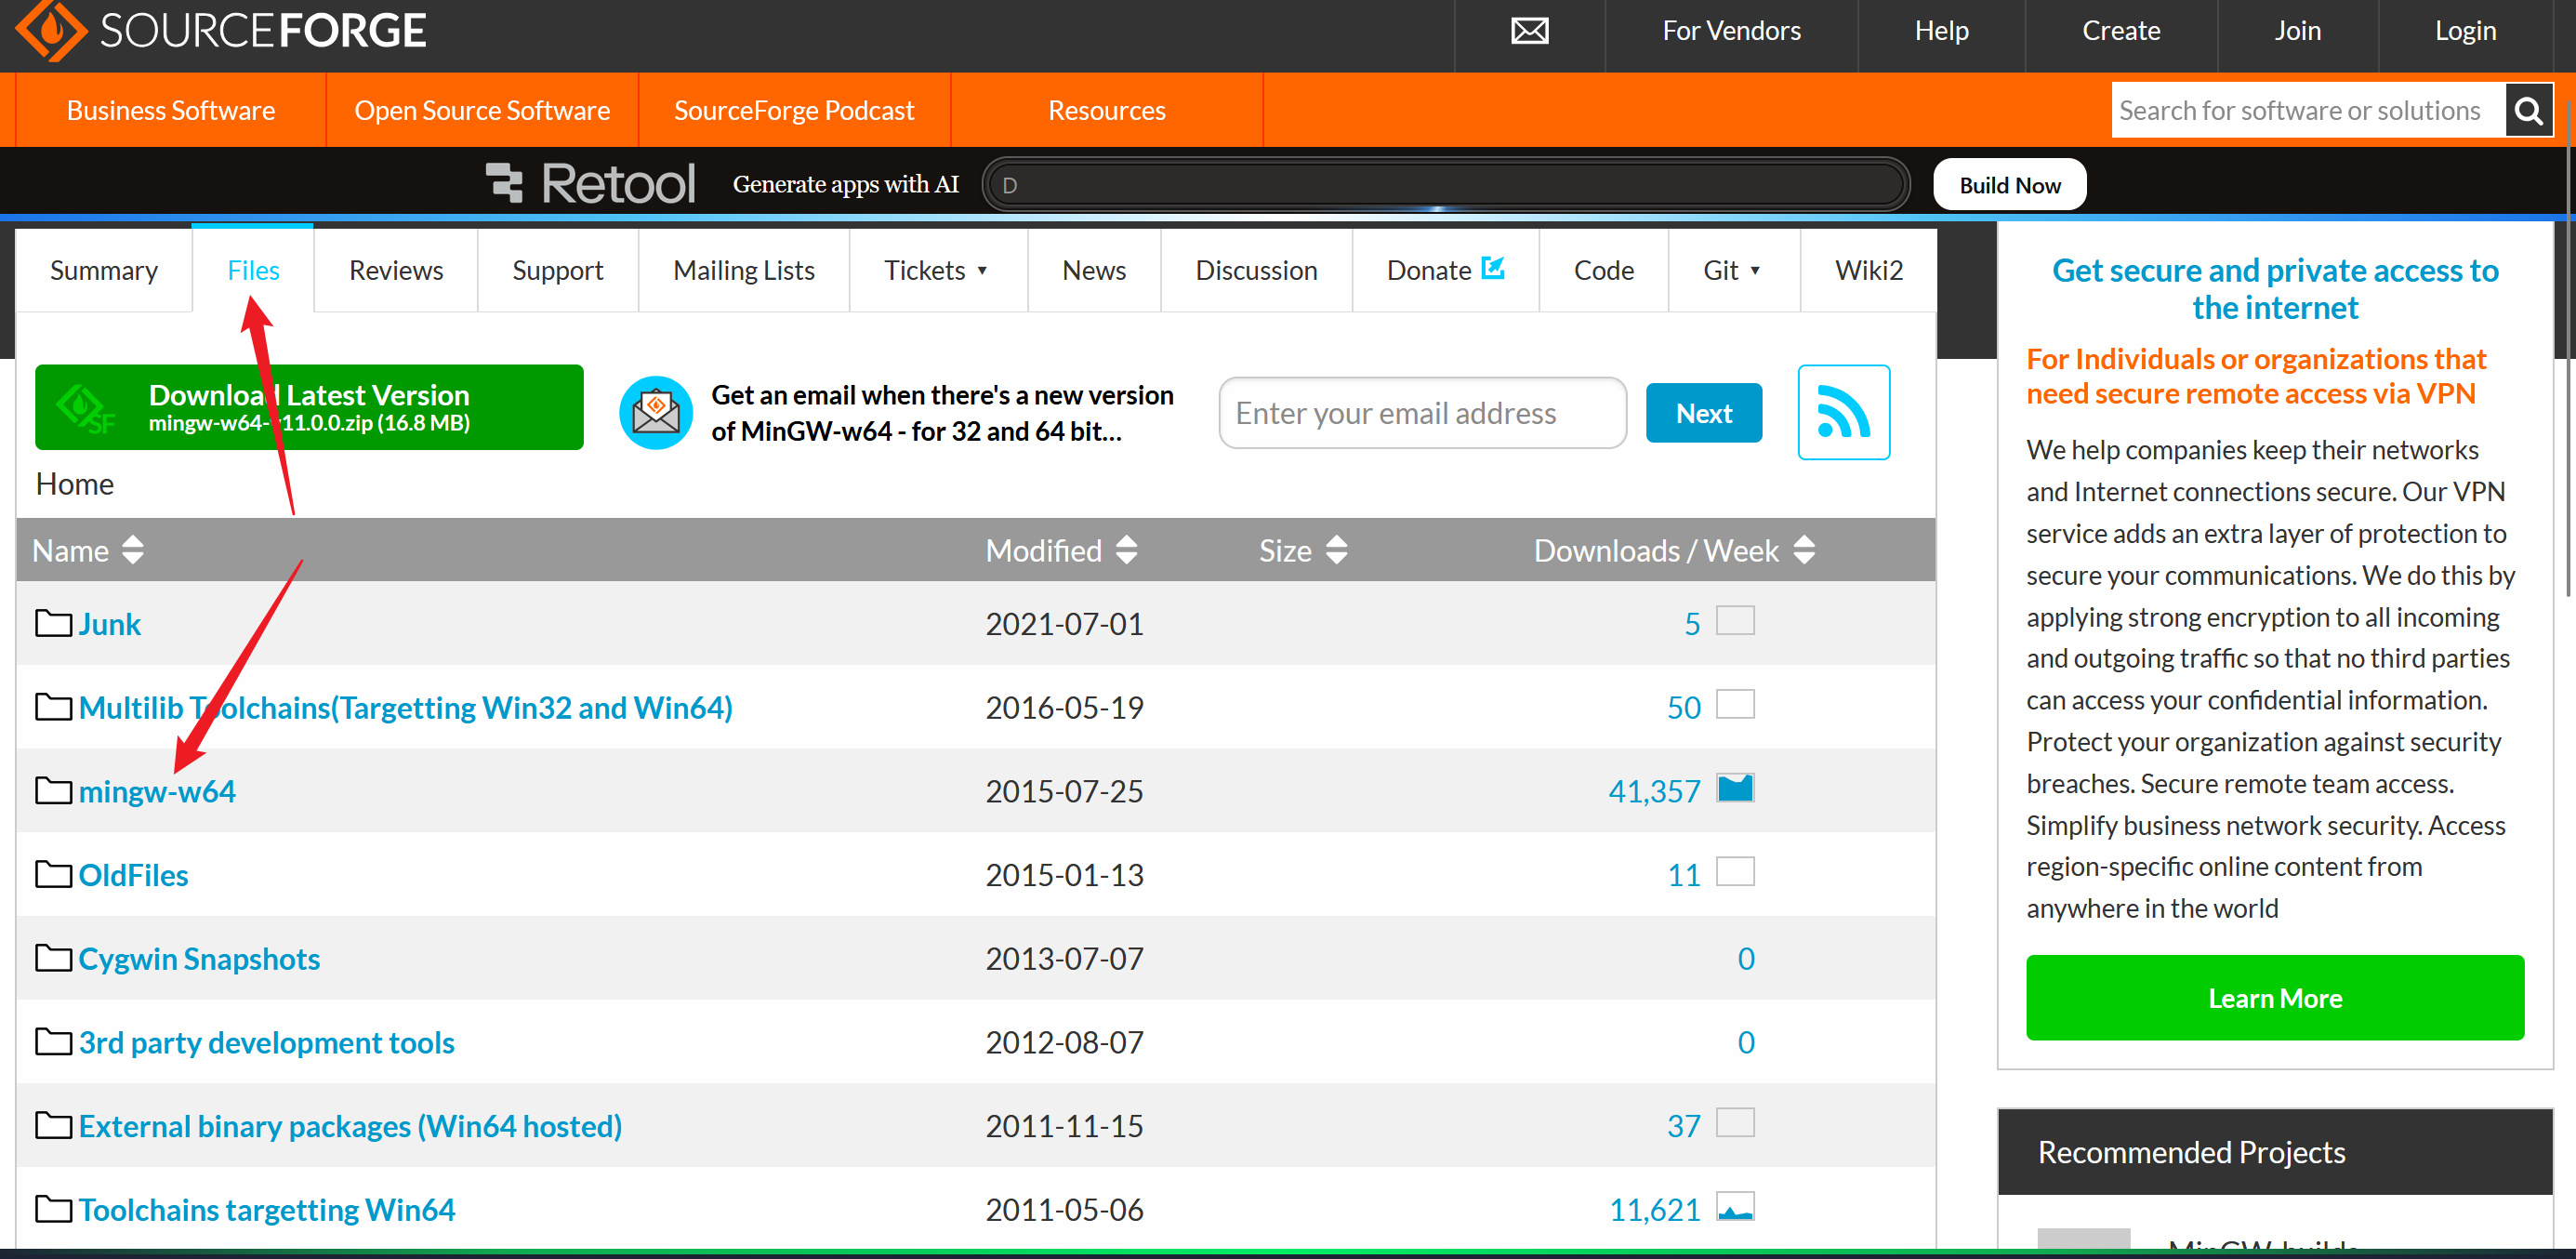Open the Code tab
Screen dimensions: 2576x1259
tap(1604, 270)
